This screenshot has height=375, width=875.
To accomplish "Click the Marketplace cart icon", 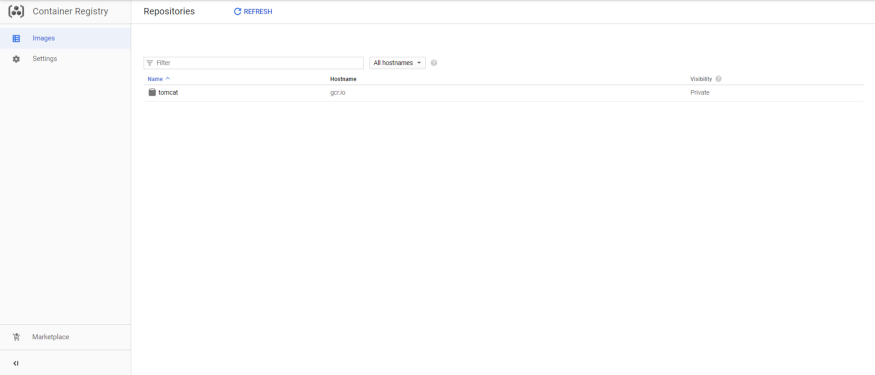I will [x=16, y=337].
